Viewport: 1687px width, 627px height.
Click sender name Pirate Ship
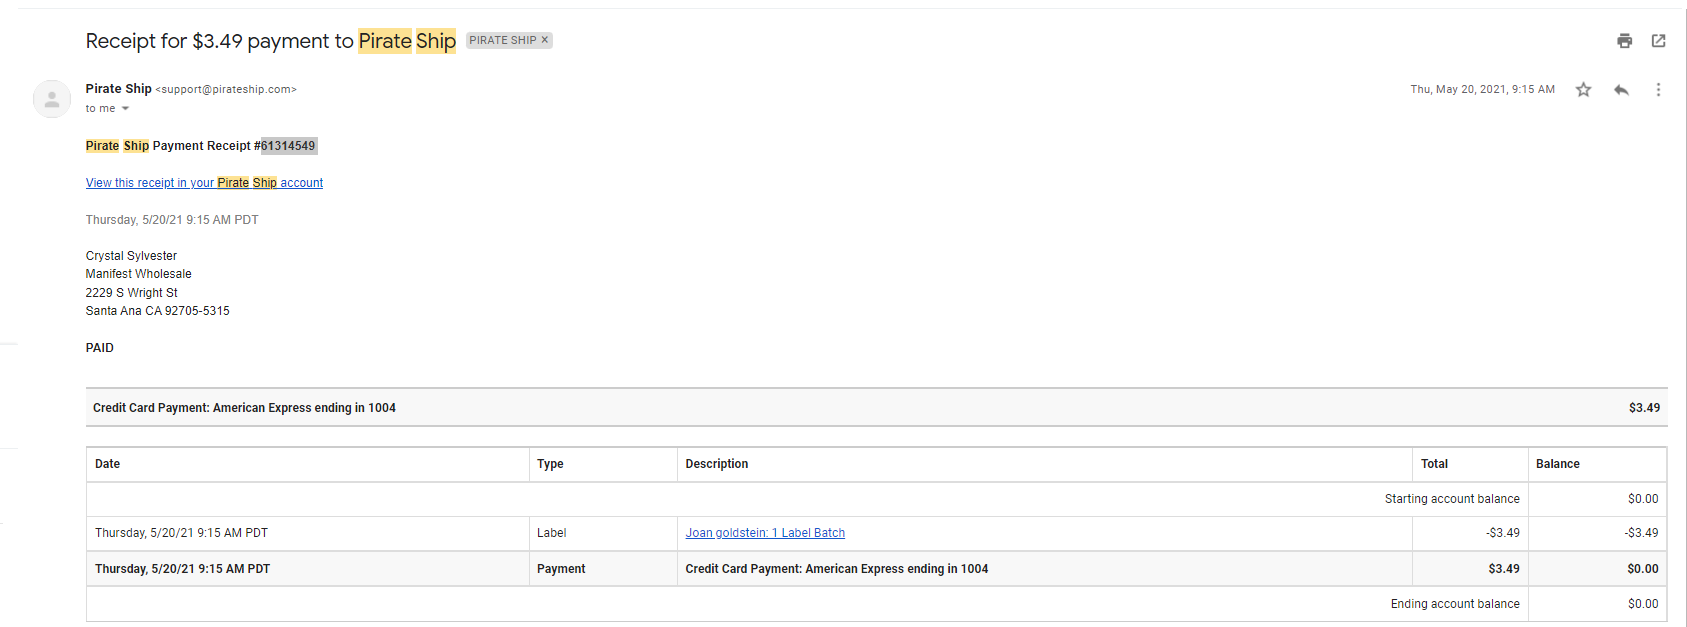(x=119, y=89)
